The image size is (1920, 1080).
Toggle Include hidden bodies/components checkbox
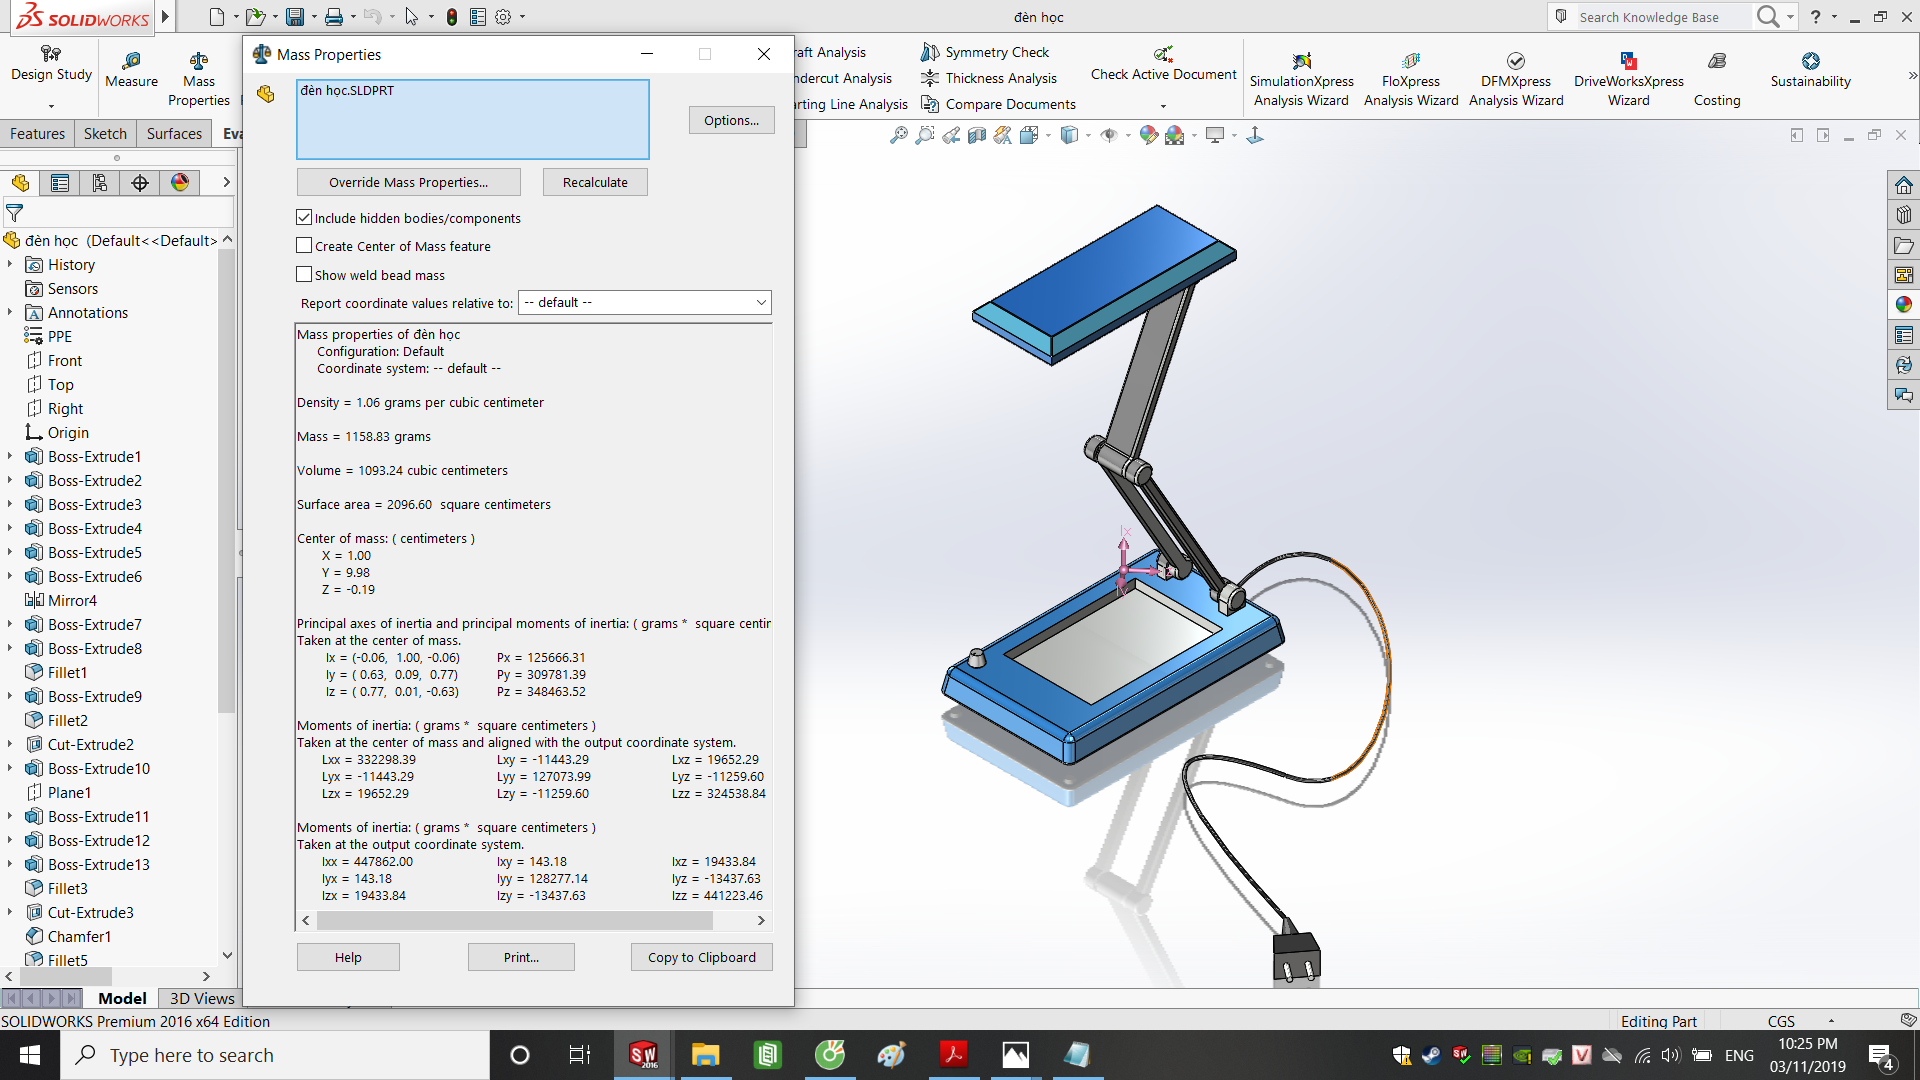click(304, 217)
